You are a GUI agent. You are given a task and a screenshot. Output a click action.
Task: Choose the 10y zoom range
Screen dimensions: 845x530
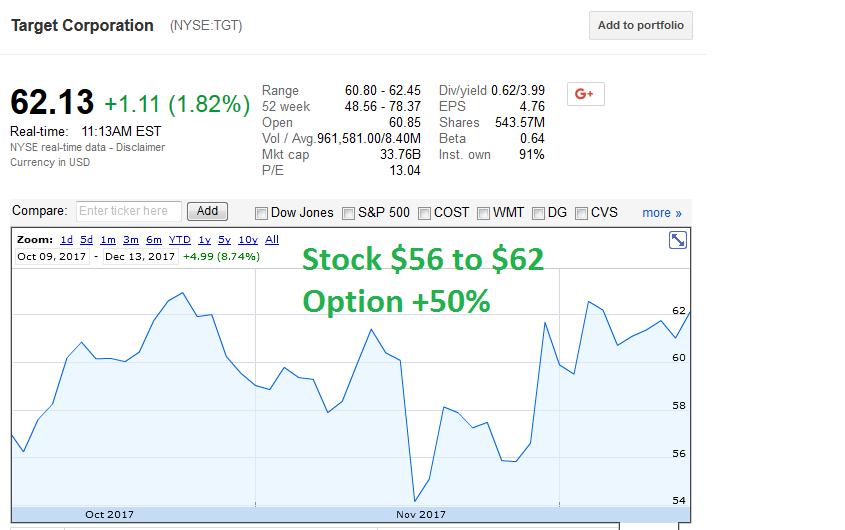point(248,240)
